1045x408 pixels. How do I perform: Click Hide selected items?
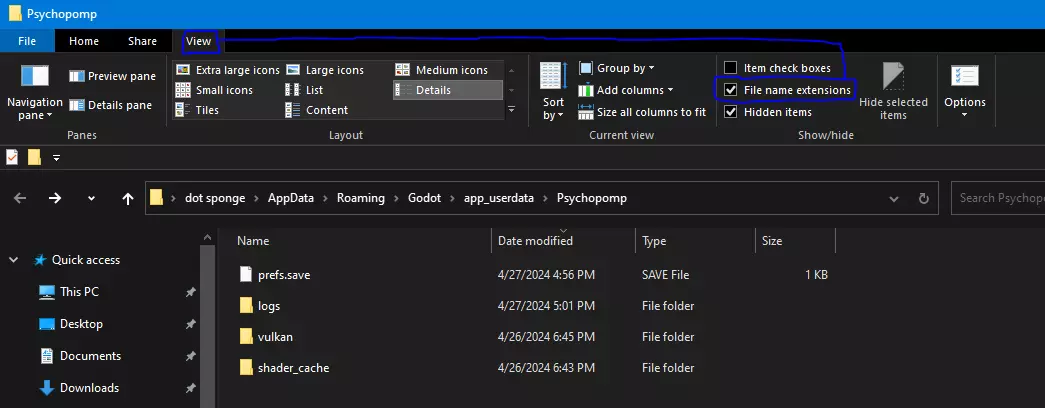click(x=893, y=92)
